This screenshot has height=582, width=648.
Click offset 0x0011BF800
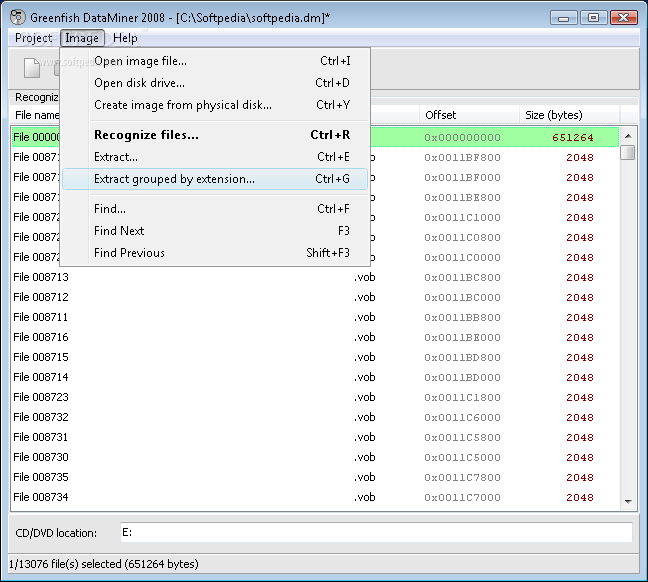pyautogui.click(x=462, y=157)
